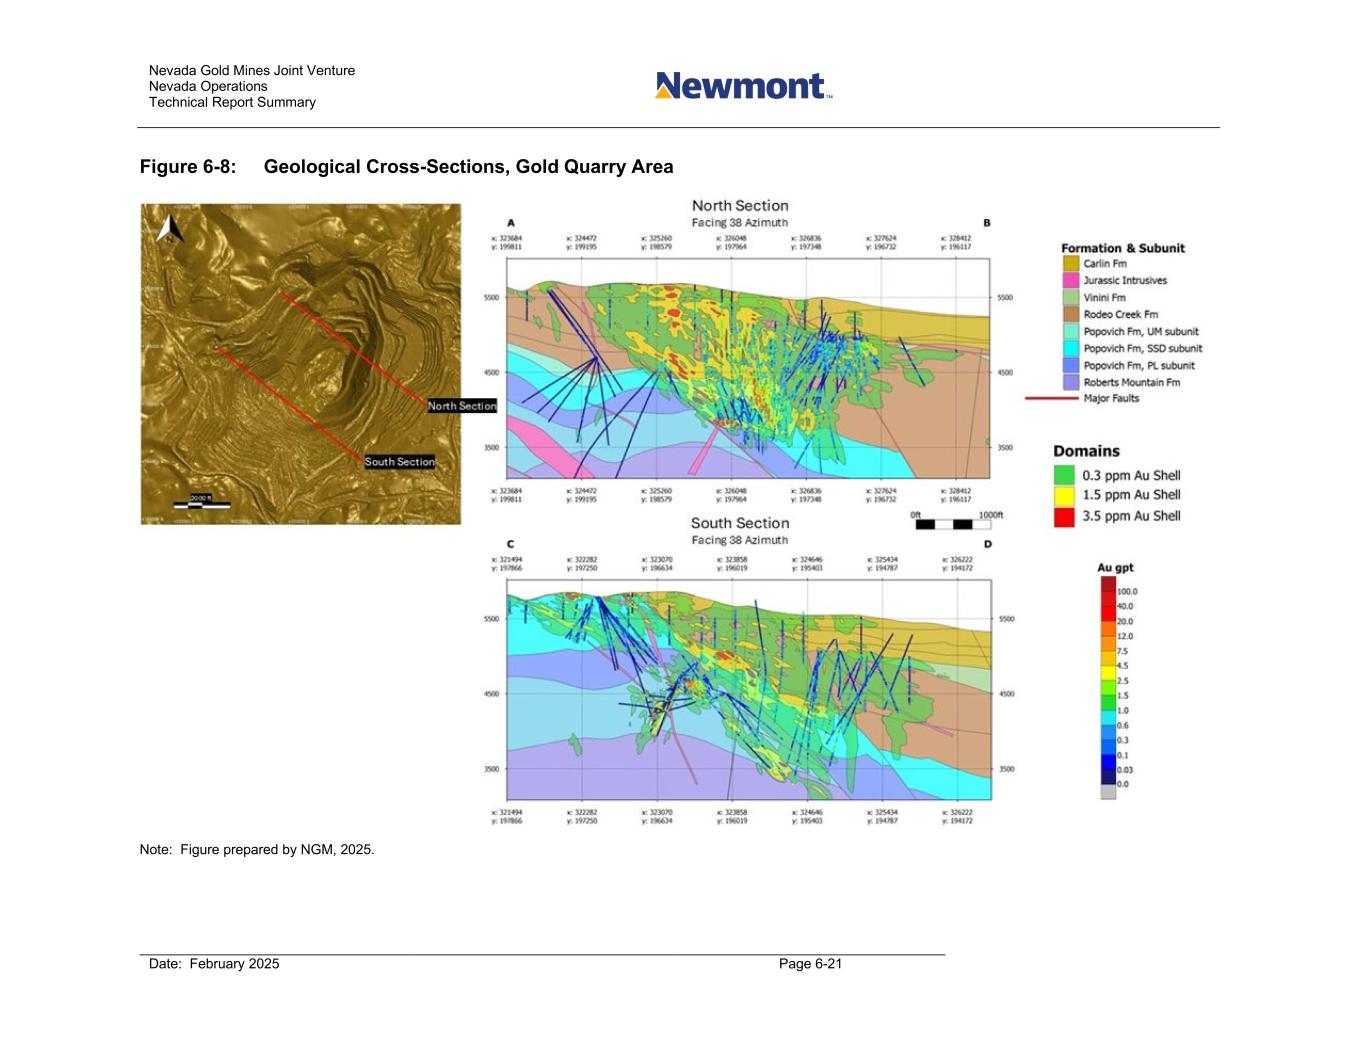Click the Roberts Mountain Fm legend swatch
The height and width of the screenshot is (1055, 1365).
pos(1071,383)
